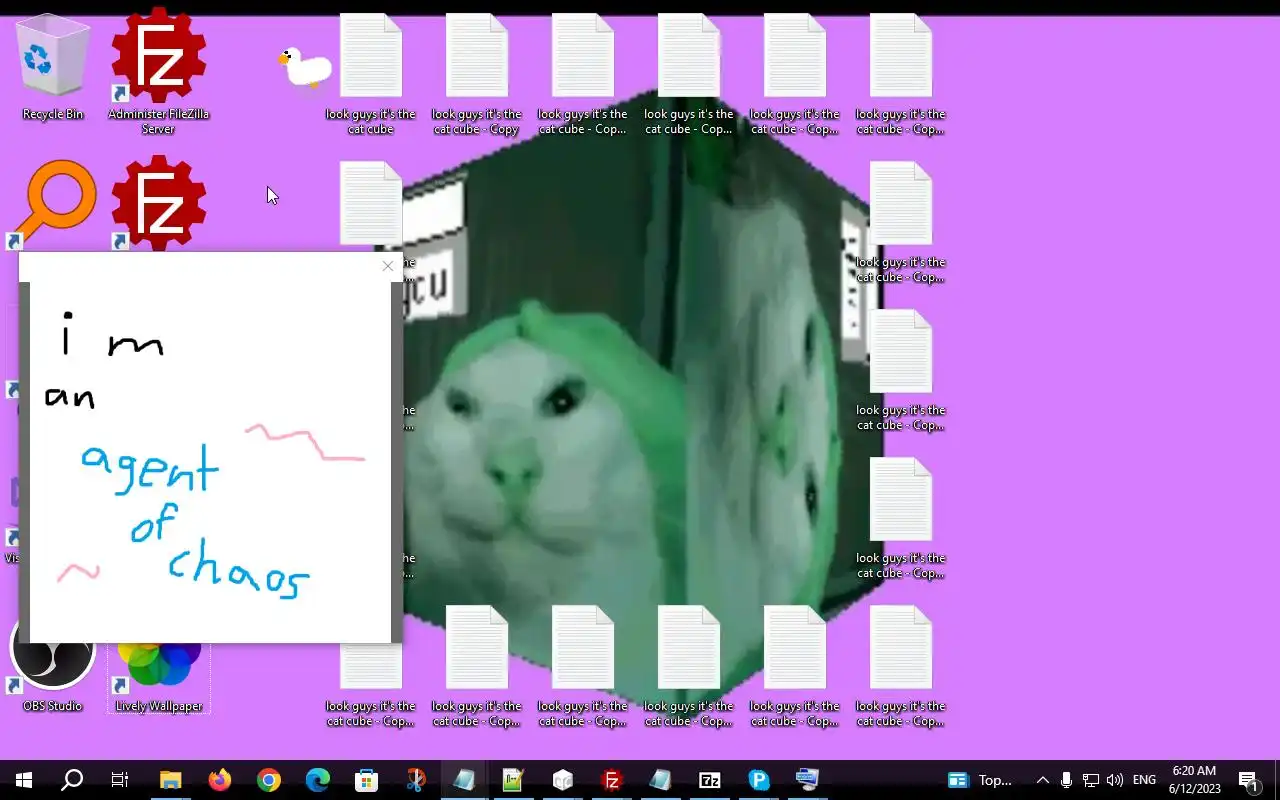Image resolution: width=1280 pixels, height=800 pixels.
Task: Open network status tray icon
Action: coord(1091,780)
